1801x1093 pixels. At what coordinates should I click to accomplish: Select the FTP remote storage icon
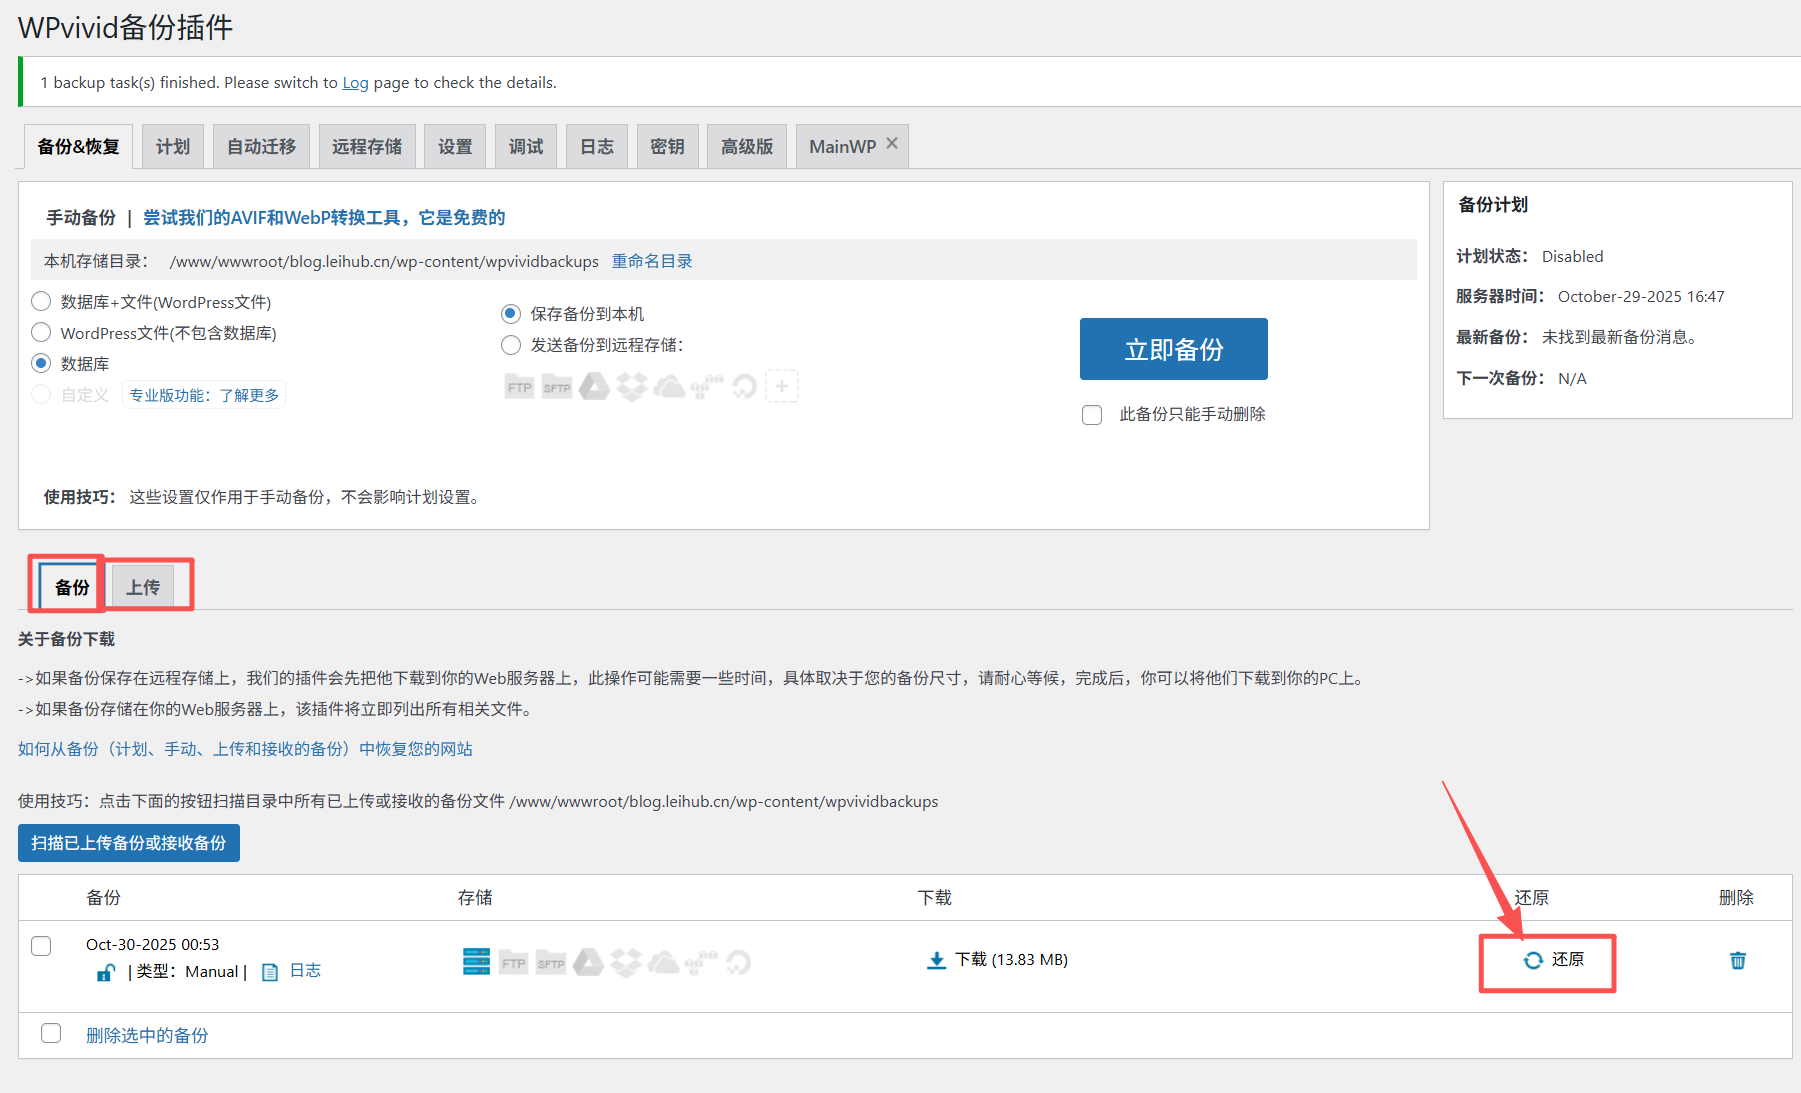click(x=519, y=385)
